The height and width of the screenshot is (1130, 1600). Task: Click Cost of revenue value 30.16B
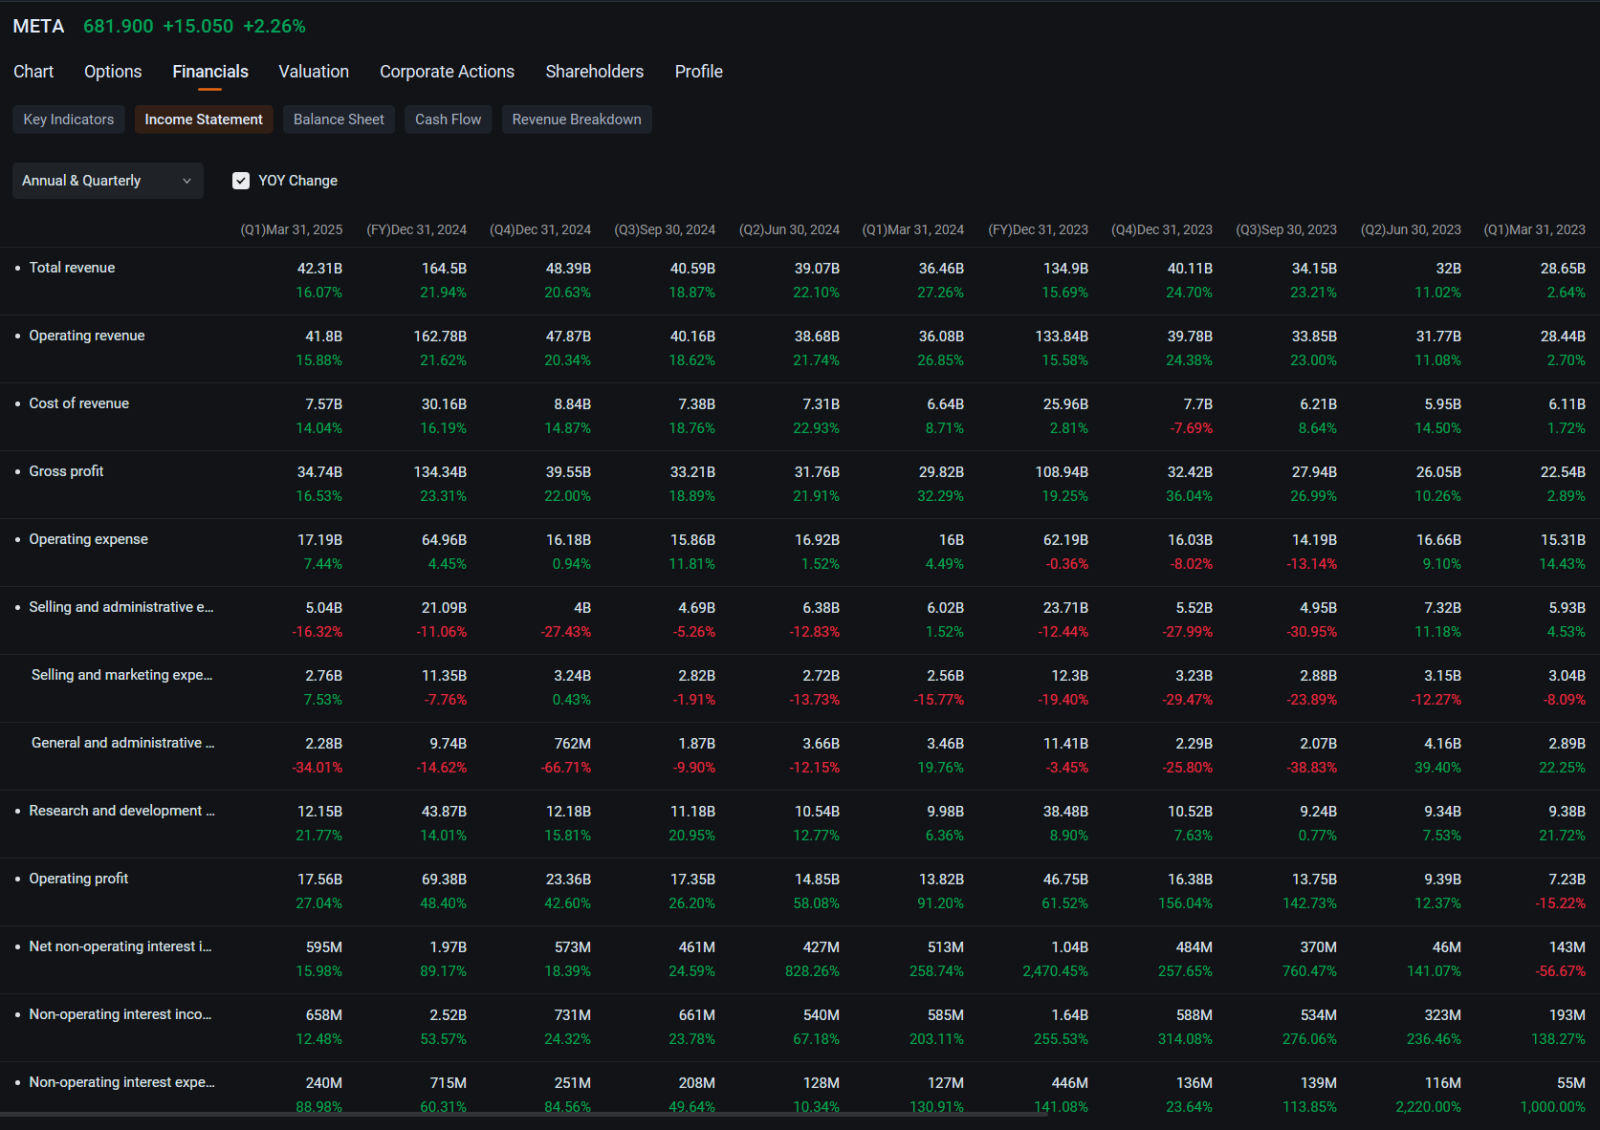click(444, 405)
